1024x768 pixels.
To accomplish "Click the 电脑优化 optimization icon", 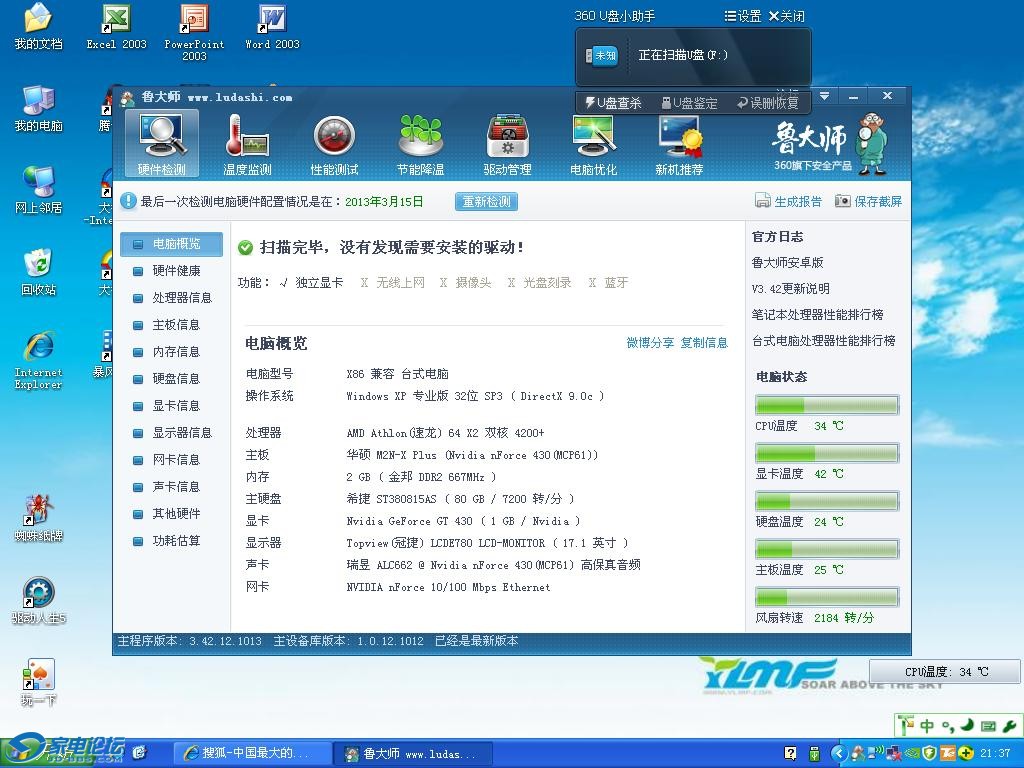I will [593, 144].
